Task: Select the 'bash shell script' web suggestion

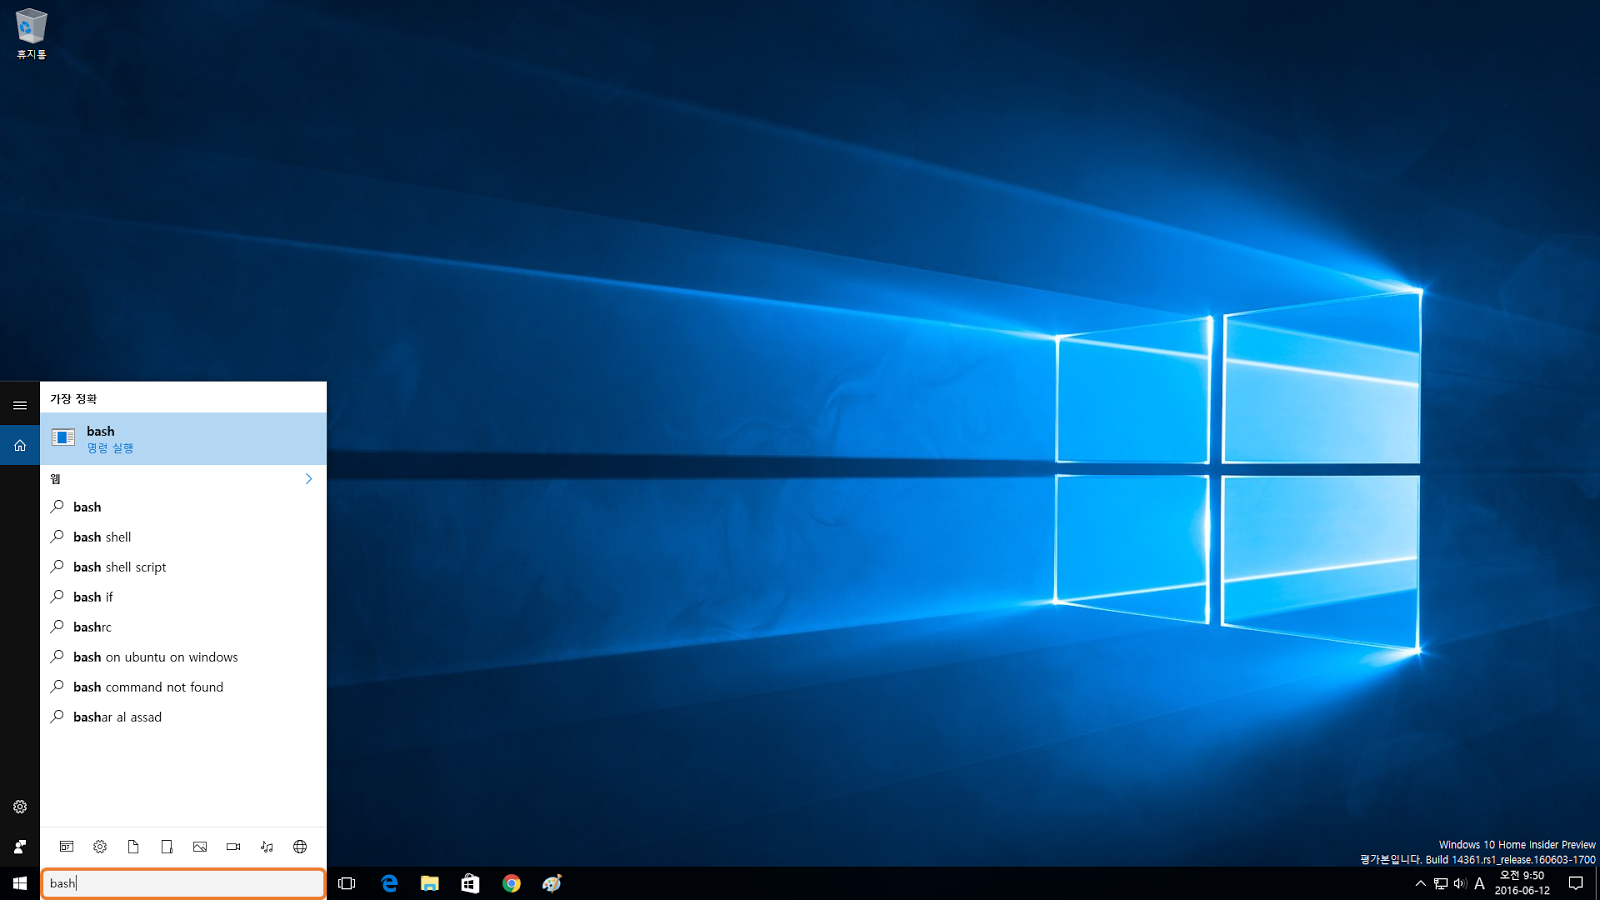Action: [x=120, y=567]
